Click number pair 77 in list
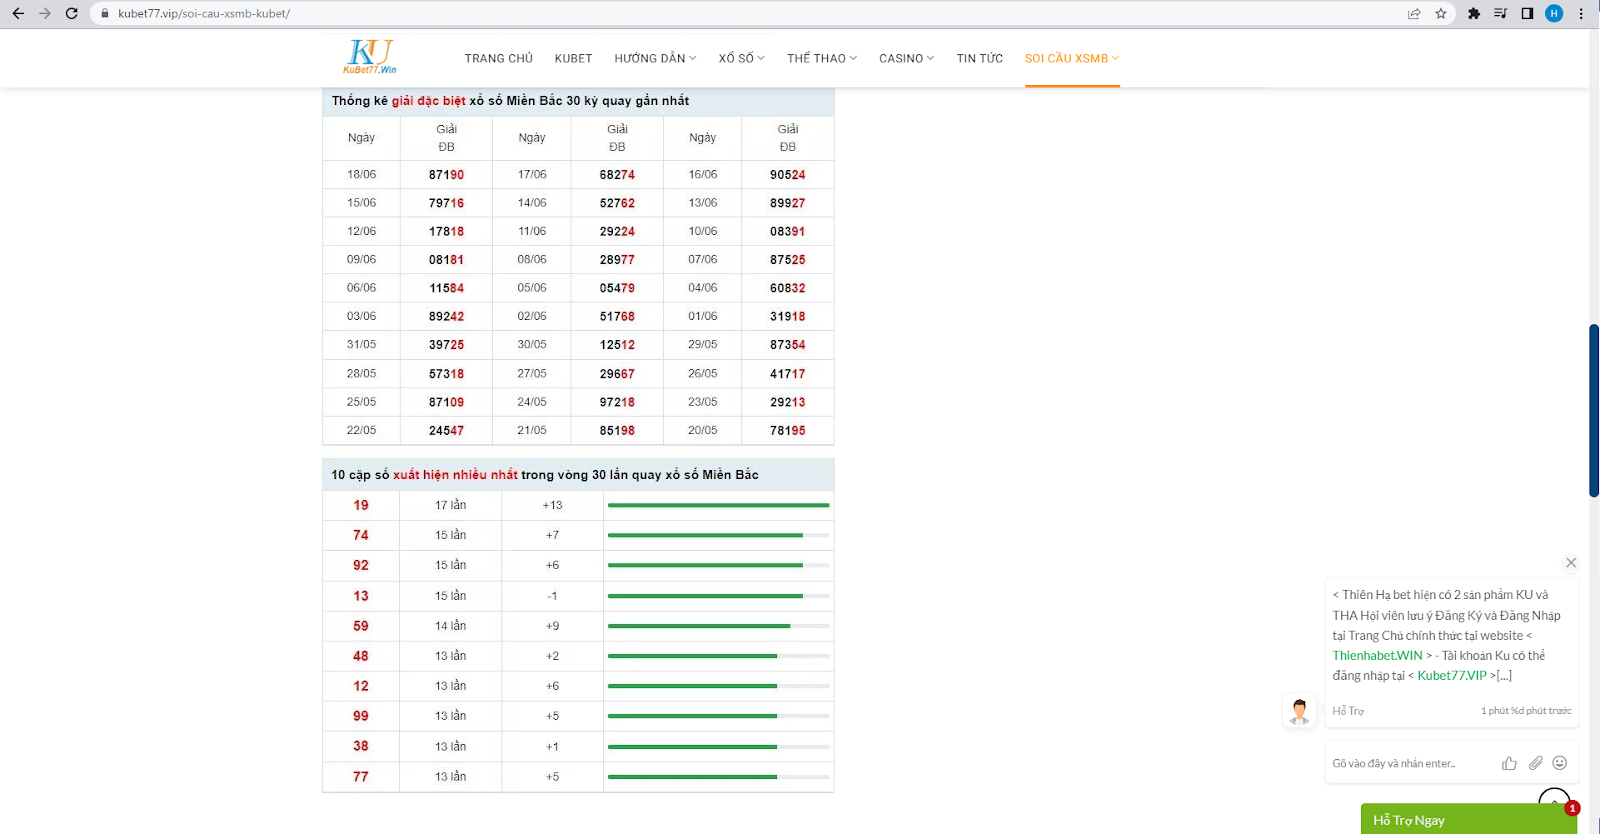This screenshot has width=1600, height=834. (361, 777)
